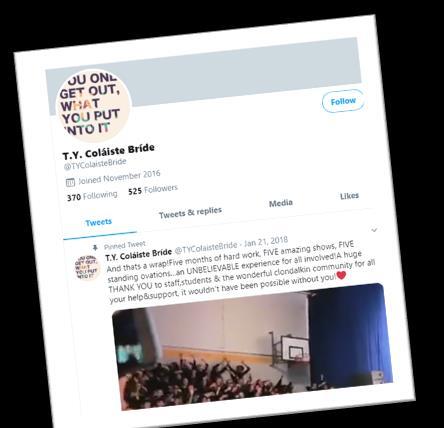Go to the Likes tab

[349, 196]
